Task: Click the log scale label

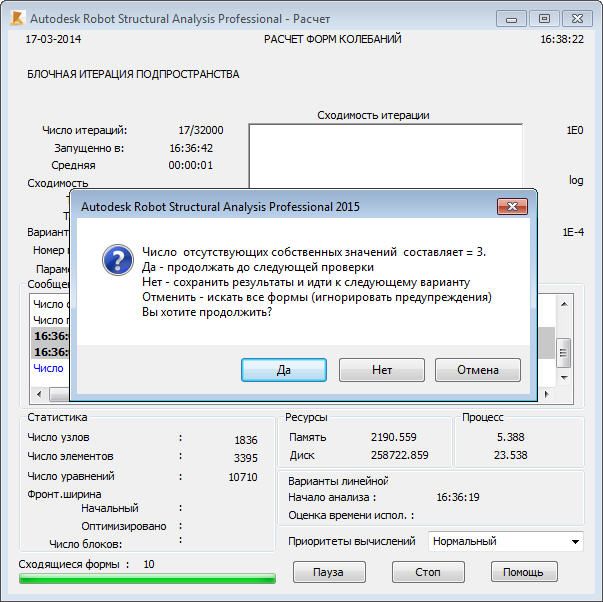Action: tap(576, 180)
